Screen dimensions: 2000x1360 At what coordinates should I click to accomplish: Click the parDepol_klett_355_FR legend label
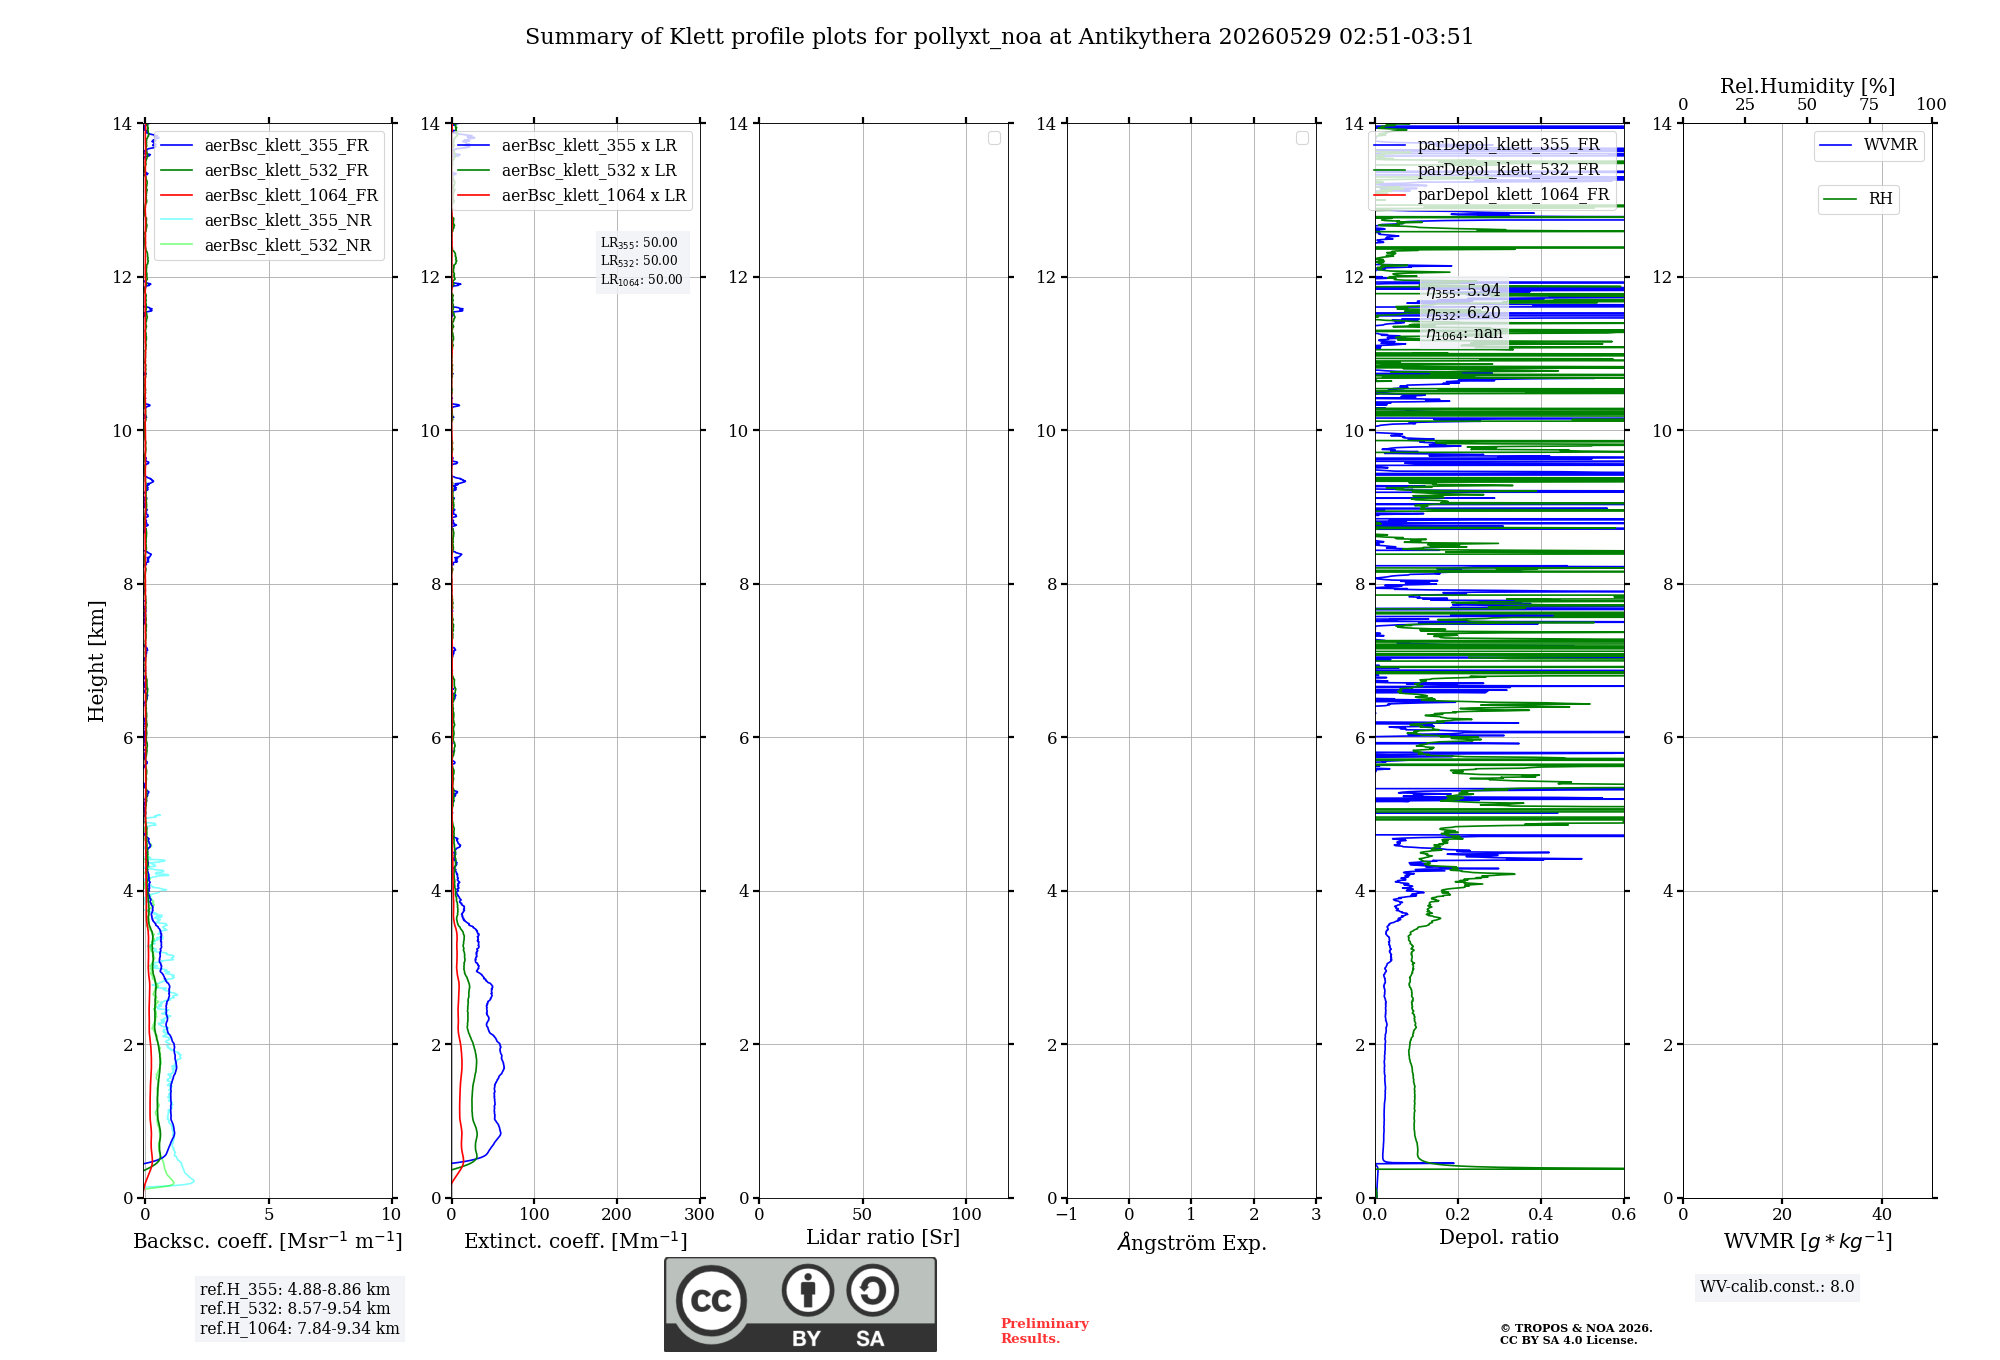click(x=1508, y=145)
